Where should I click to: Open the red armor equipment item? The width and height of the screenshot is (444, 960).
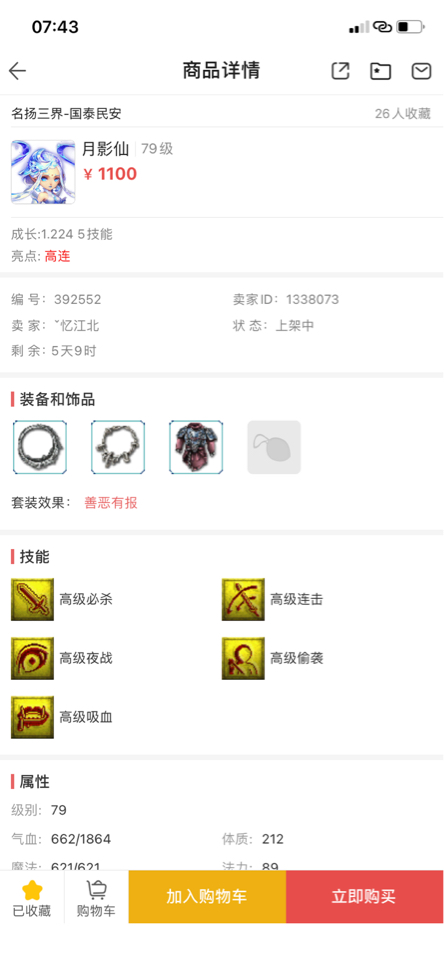click(x=196, y=447)
